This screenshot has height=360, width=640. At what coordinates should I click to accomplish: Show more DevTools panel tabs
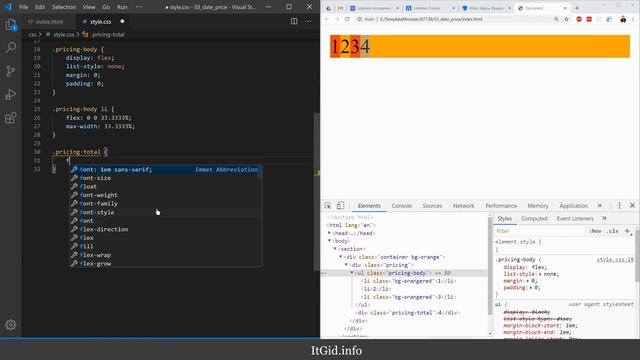click(x=600, y=205)
